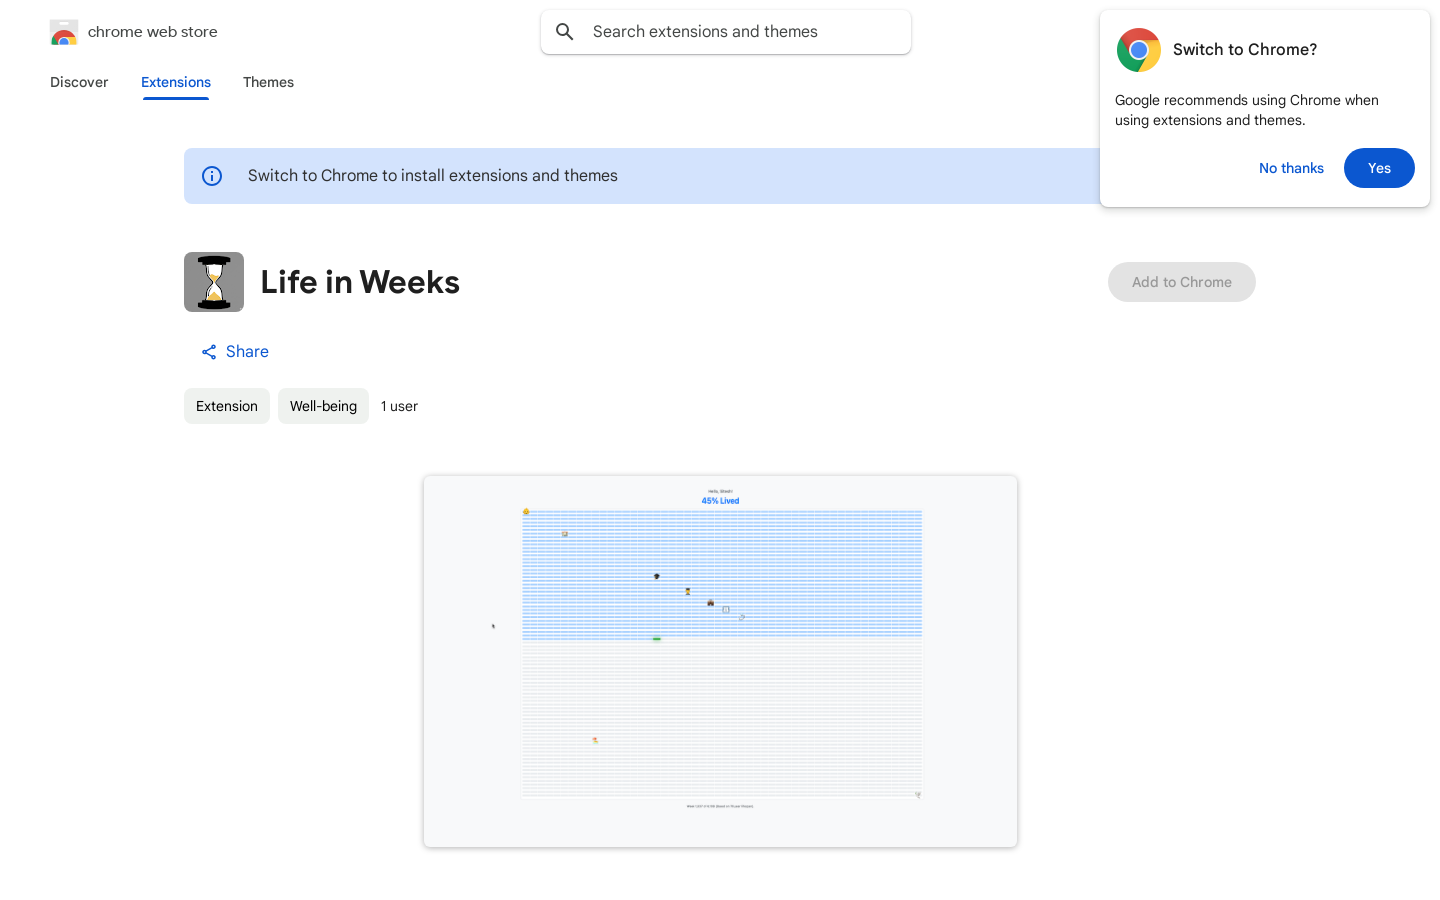The image size is (1440, 900).
Task: Click the Add to Chrome button
Action: point(1182,282)
